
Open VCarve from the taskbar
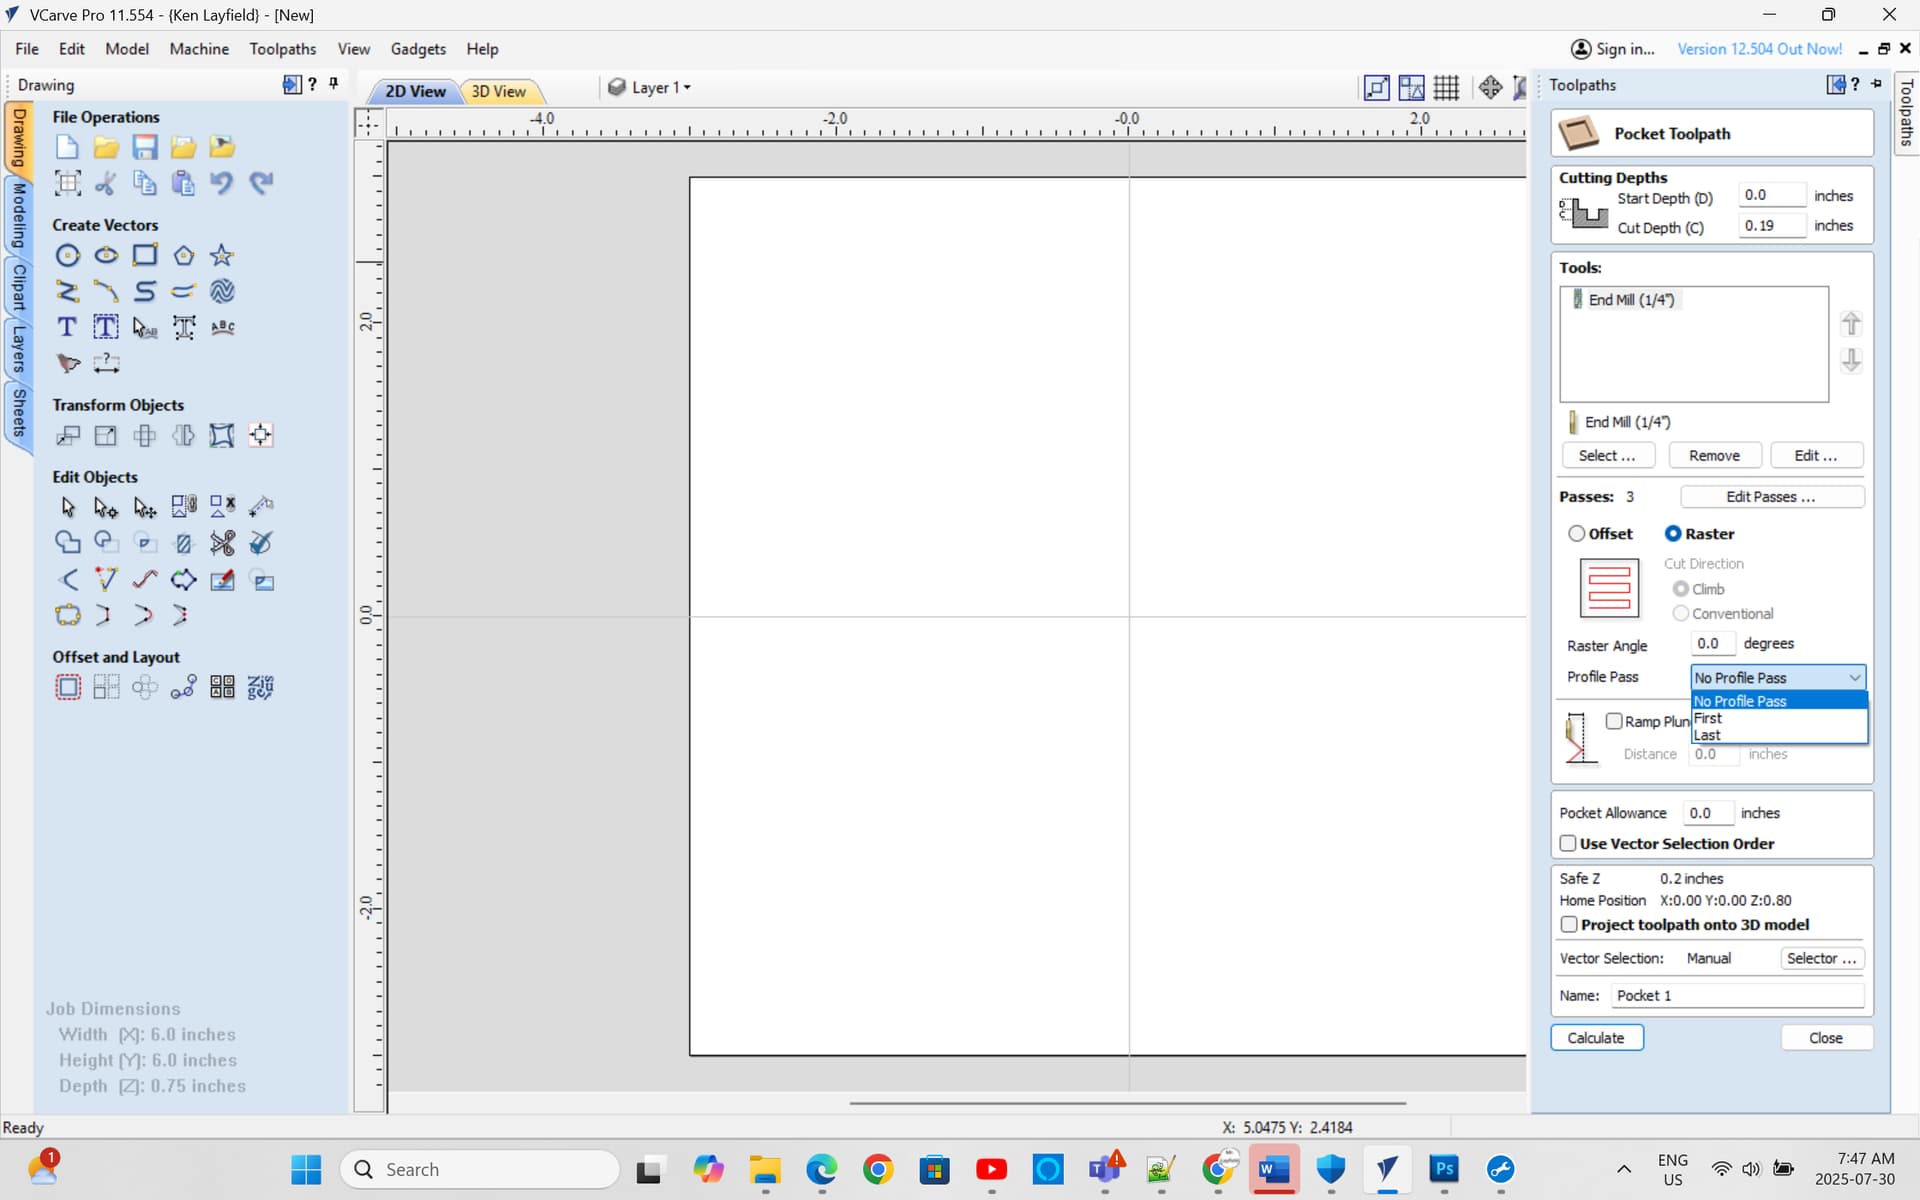coord(1387,1169)
